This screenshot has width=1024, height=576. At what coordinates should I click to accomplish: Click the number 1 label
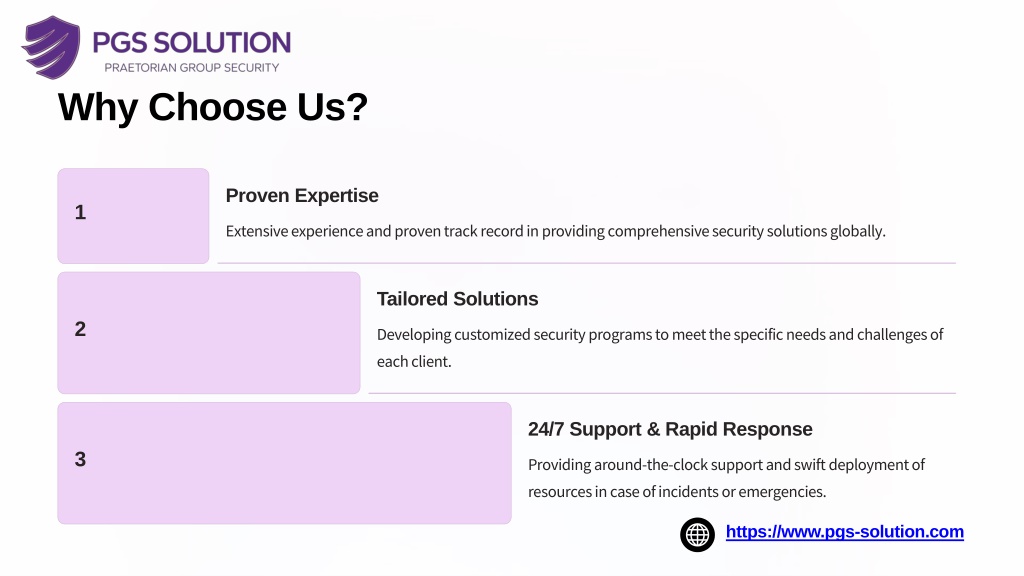click(x=80, y=212)
